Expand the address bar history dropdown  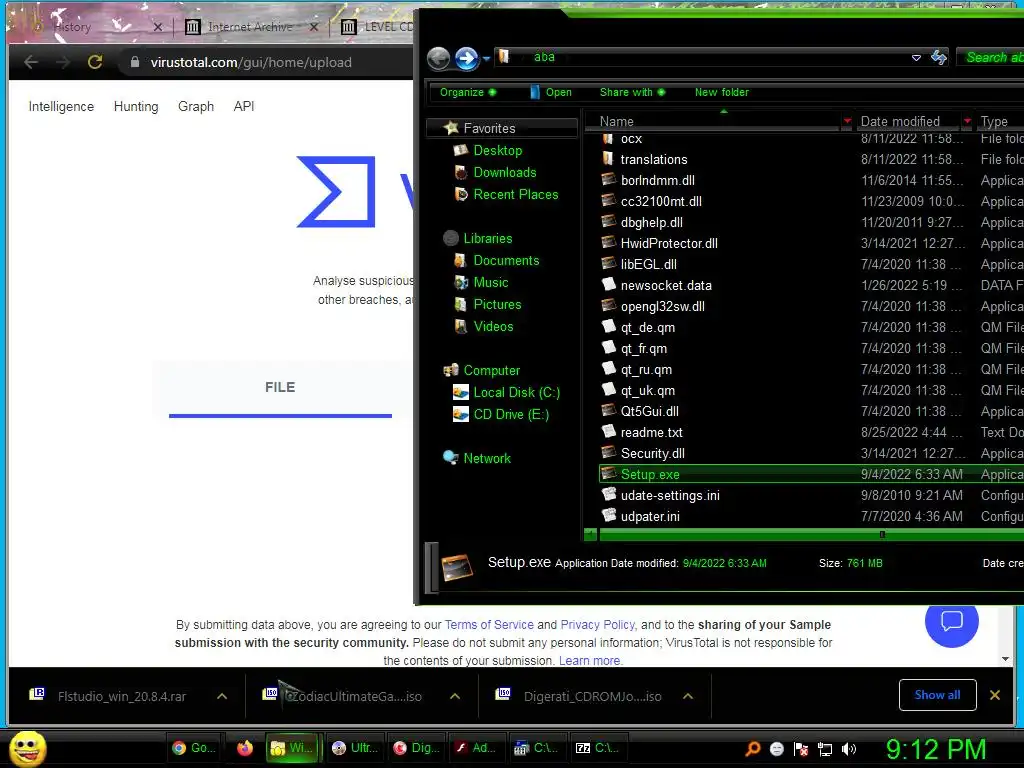click(916, 58)
